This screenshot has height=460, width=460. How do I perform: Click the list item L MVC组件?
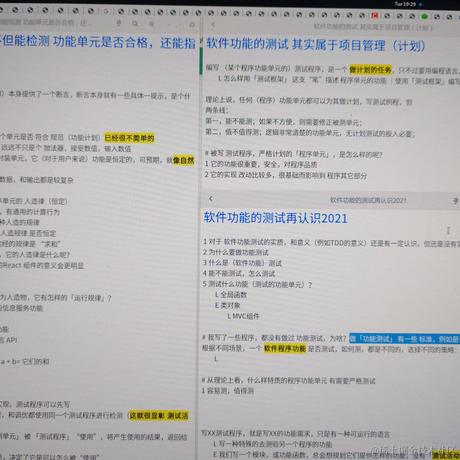(x=243, y=316)
